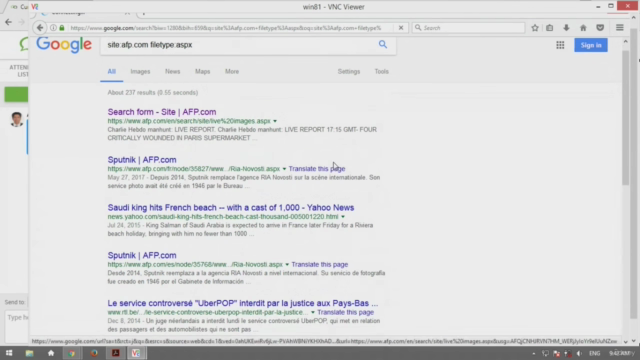The image size is (640, 360).
Task: Click the Firefox back arrow button
Action: pyautogui.click(x=40, y=28)
